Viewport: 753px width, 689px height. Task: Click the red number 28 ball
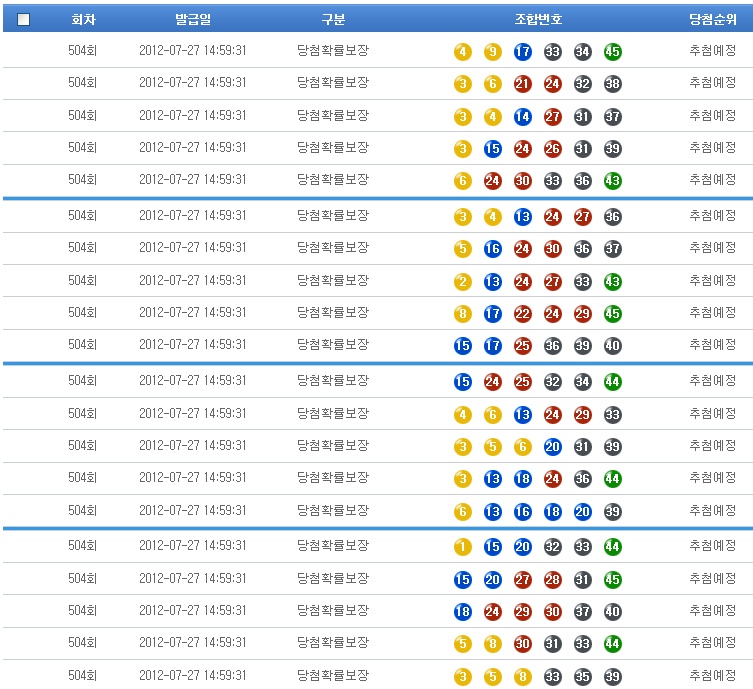tap(552, 579)
